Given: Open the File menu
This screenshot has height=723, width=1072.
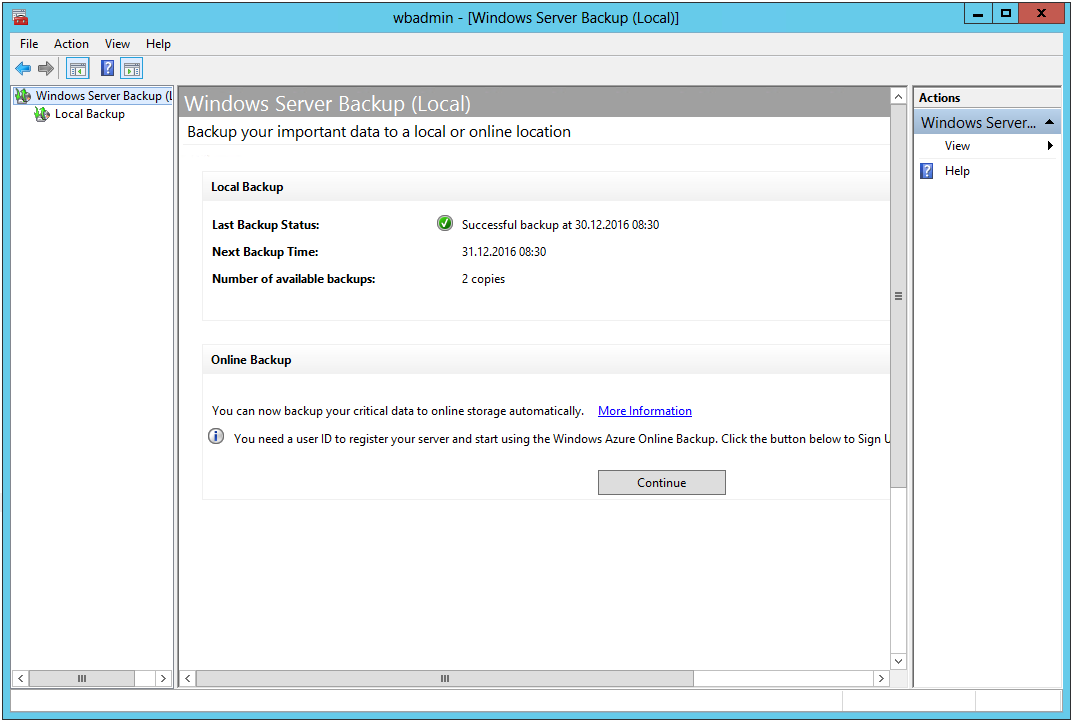Looking at the screenshot, I should [x=29, y=44].
